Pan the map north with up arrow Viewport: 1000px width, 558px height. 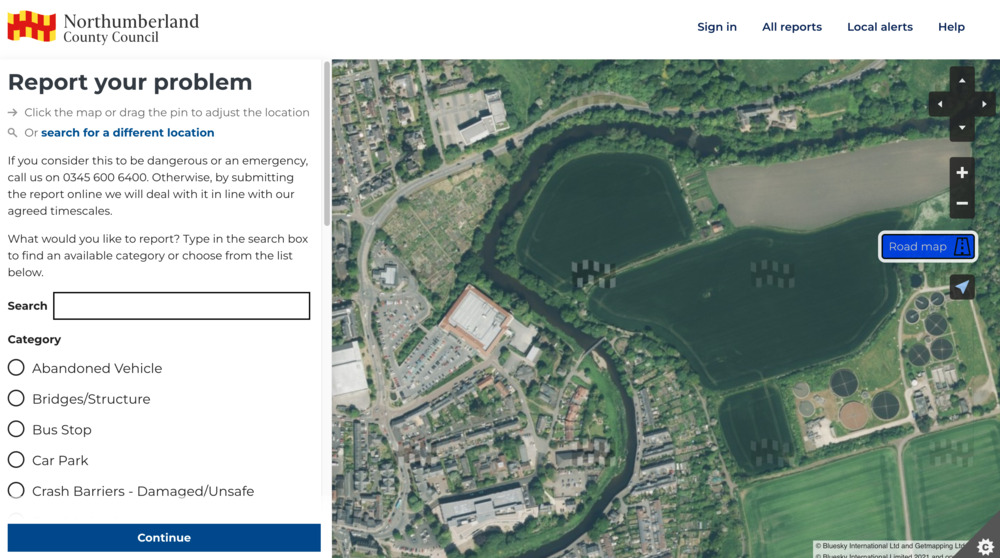tap(962, 81)
